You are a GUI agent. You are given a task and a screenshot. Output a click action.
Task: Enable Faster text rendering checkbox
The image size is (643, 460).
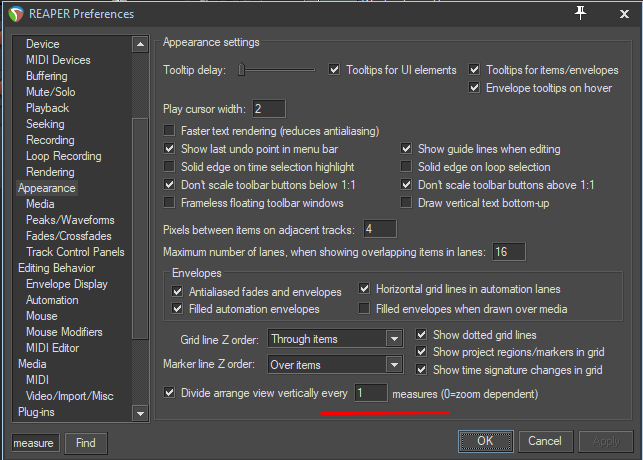170,131
